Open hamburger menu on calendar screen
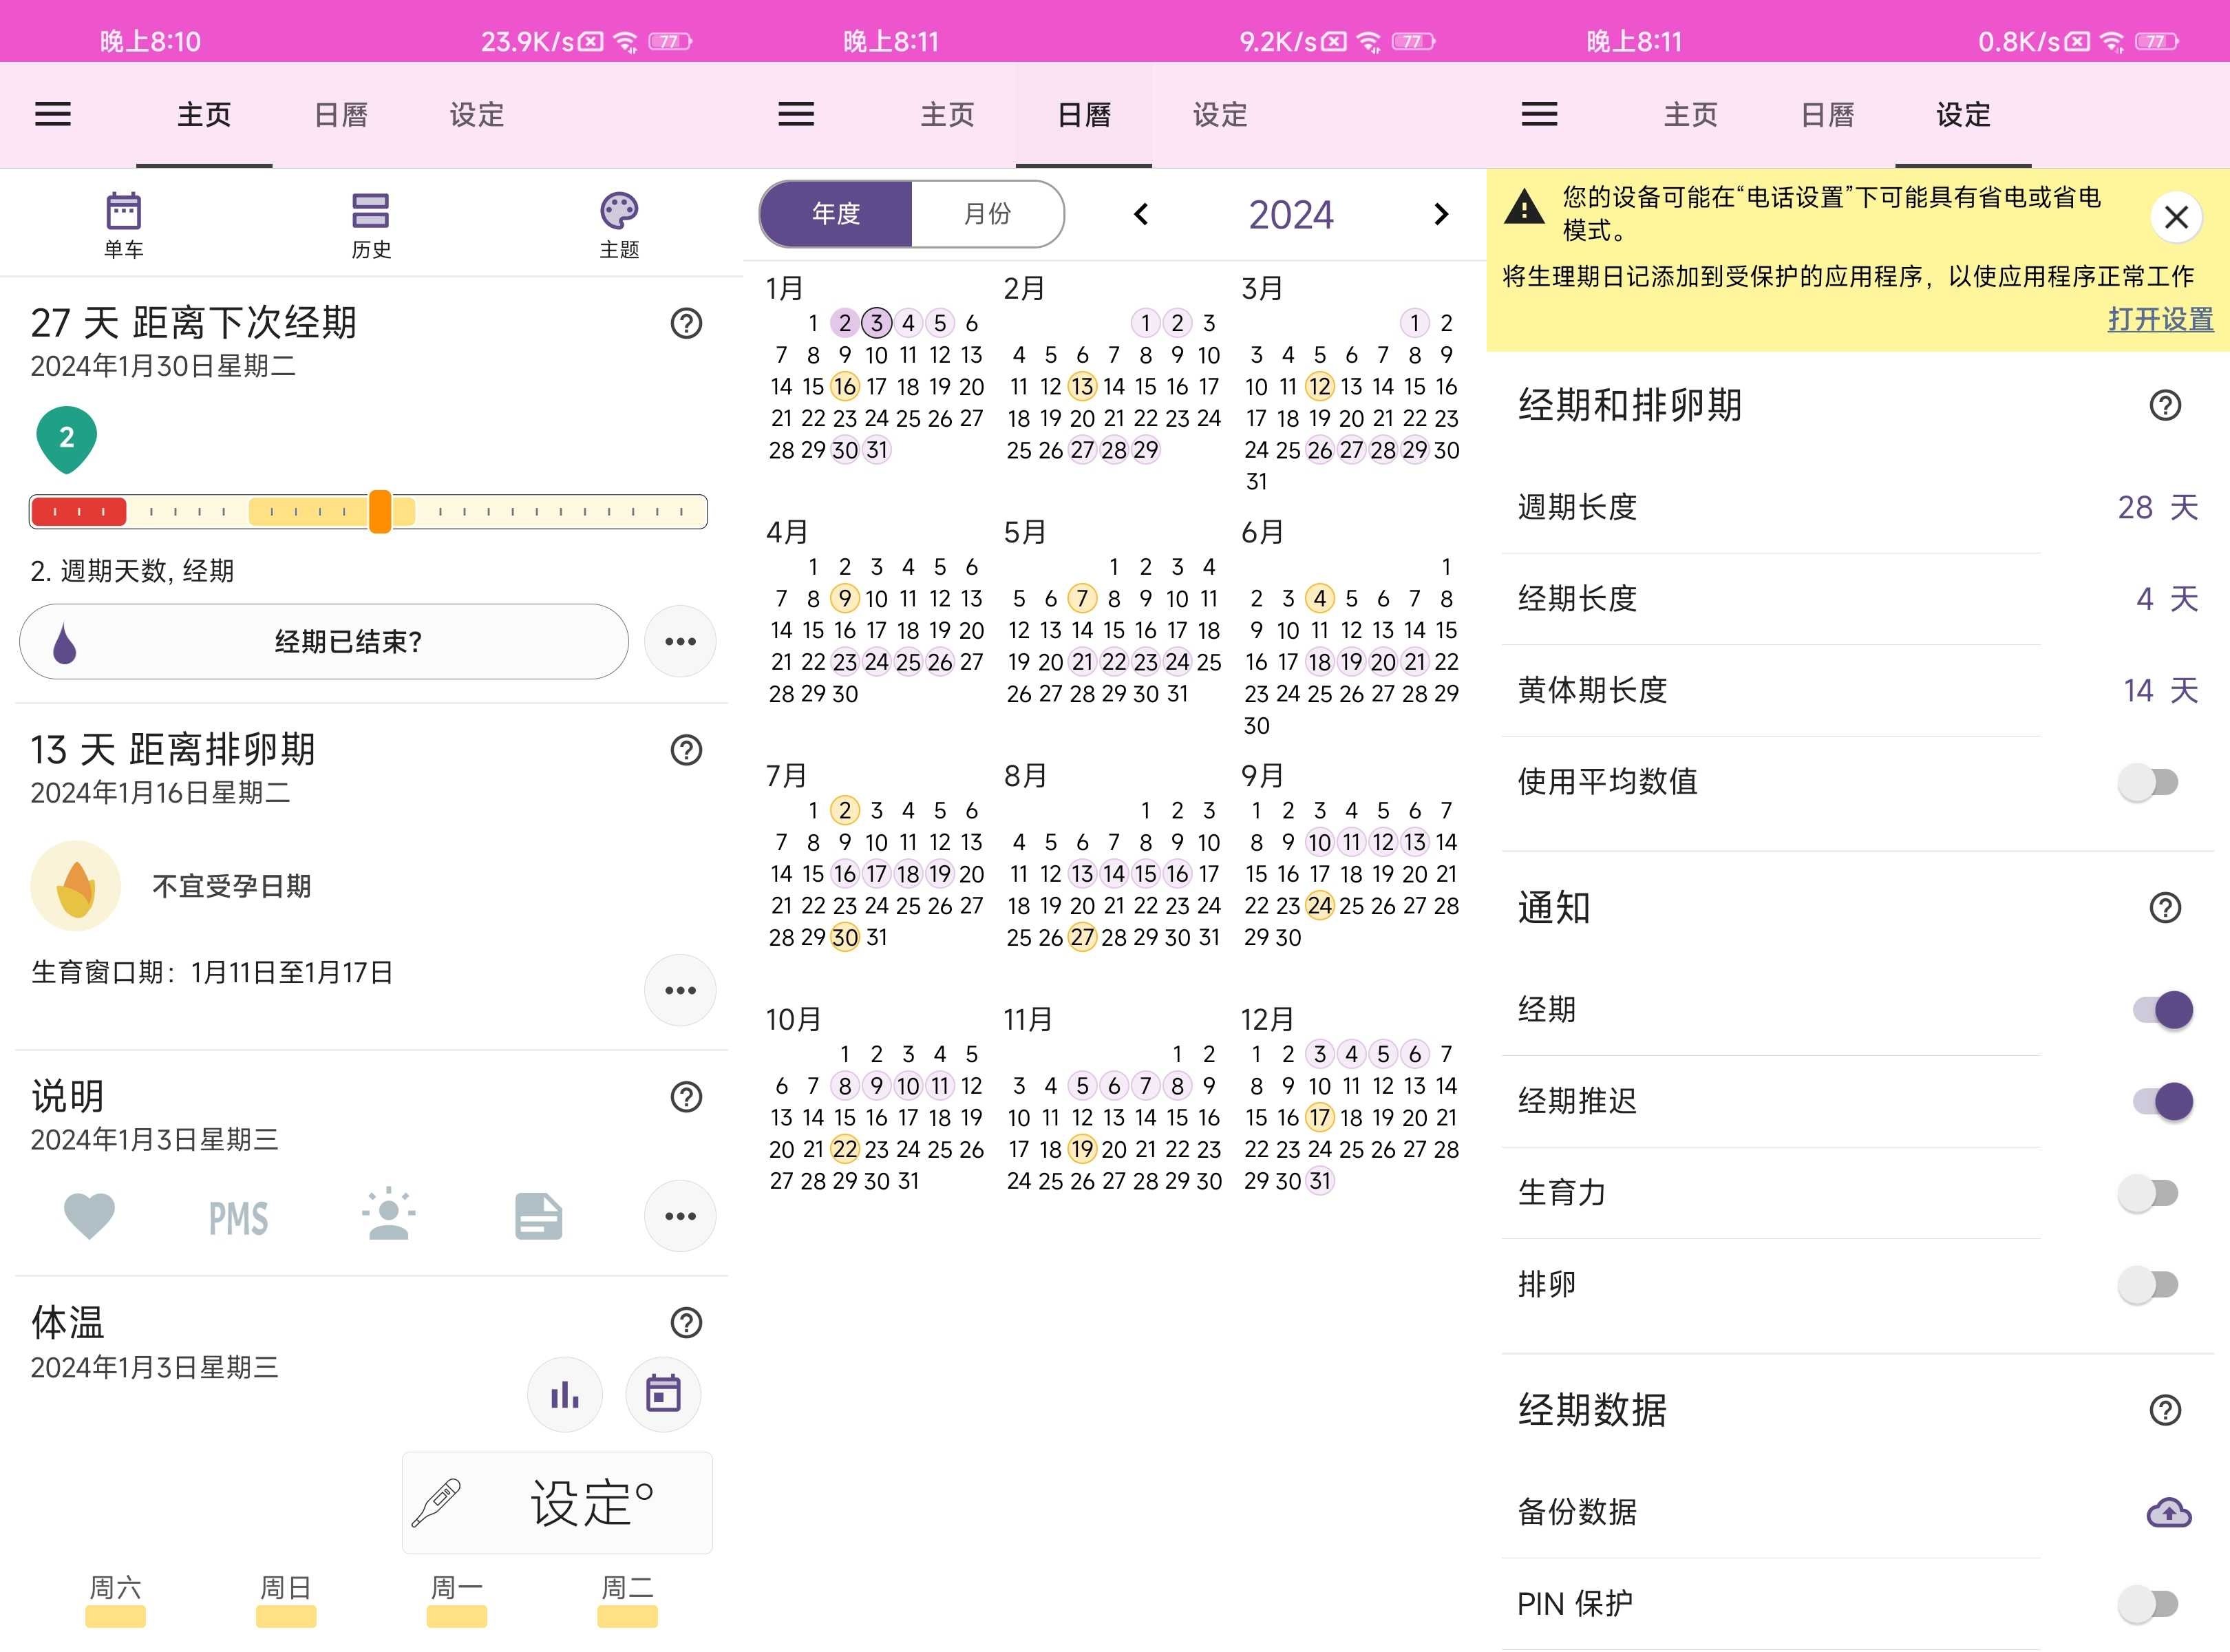Image resolution: width=2230 pixels, height=1652 pixels. coord(796,114)
